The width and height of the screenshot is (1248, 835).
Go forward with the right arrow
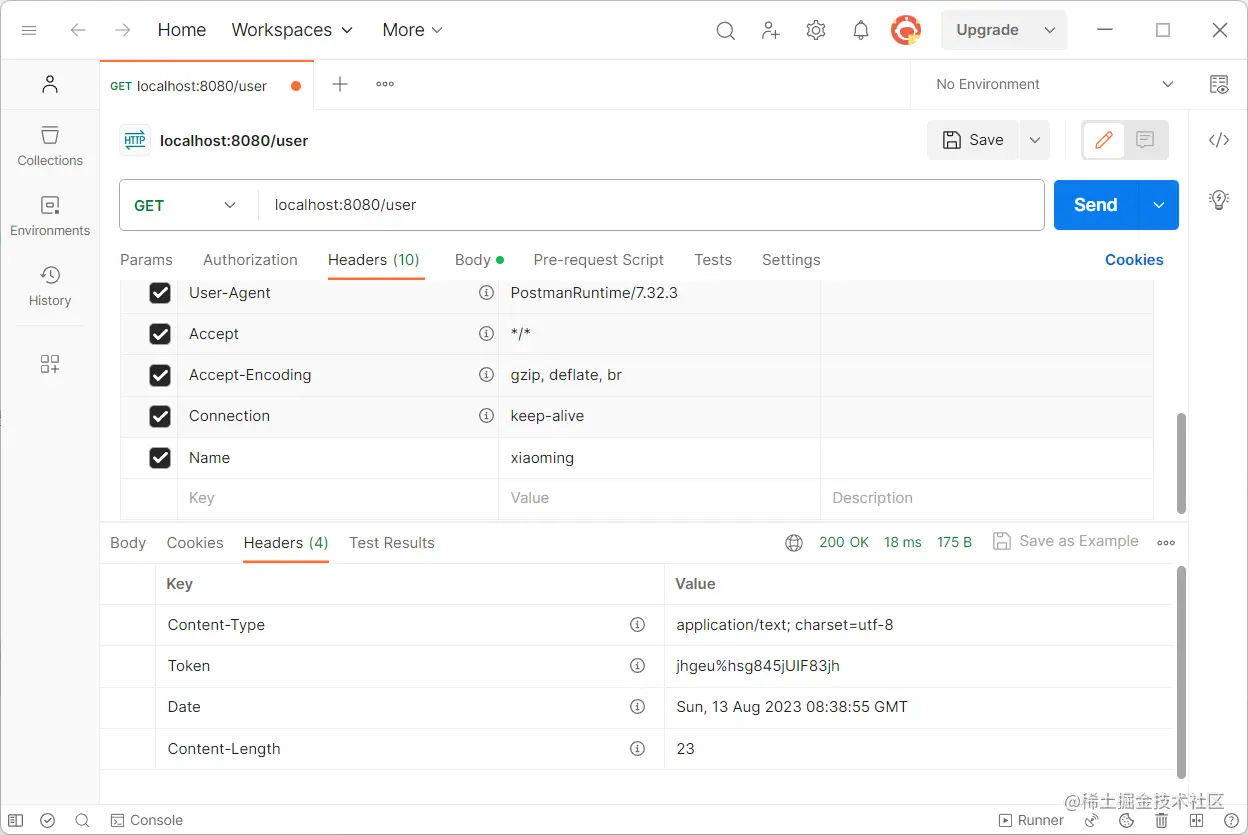coord(122,30)
